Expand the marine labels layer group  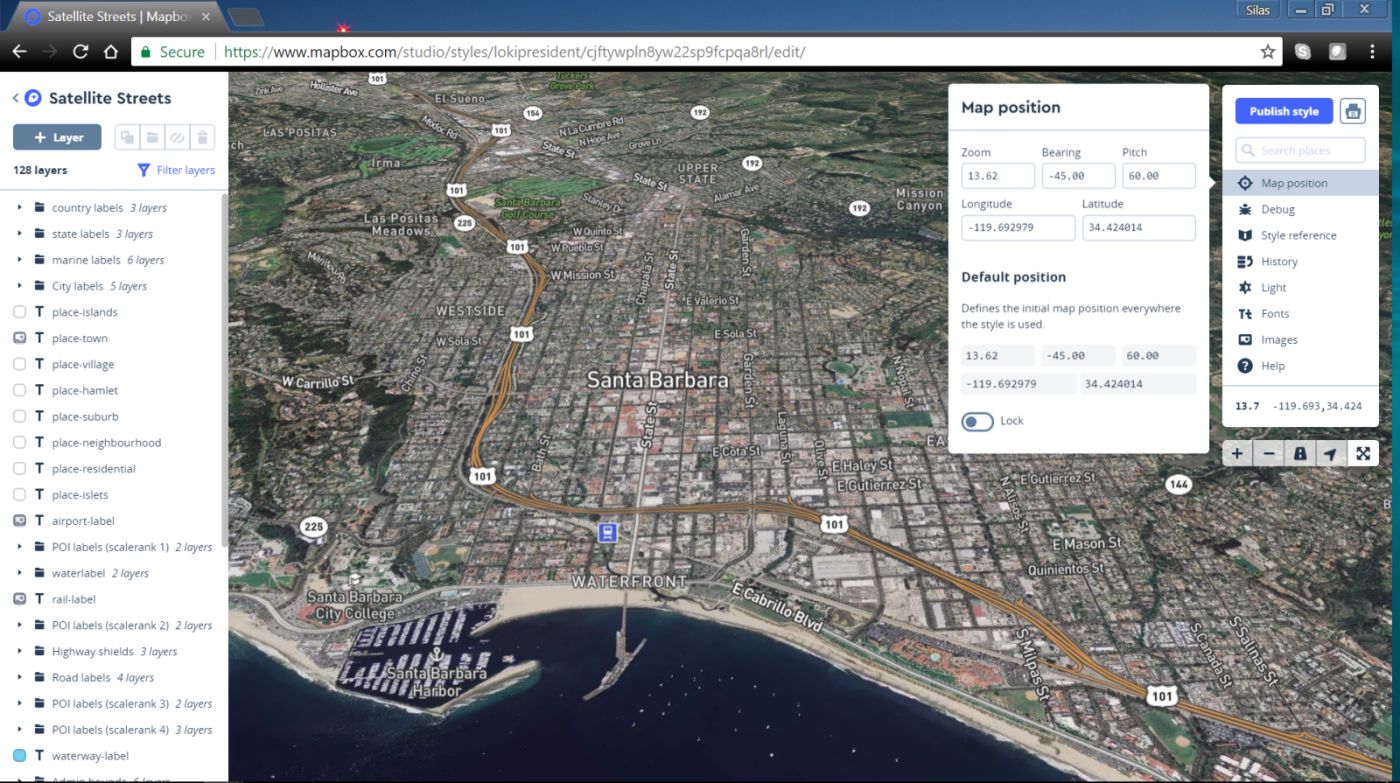pyautogui.click(x=19, y=260)
